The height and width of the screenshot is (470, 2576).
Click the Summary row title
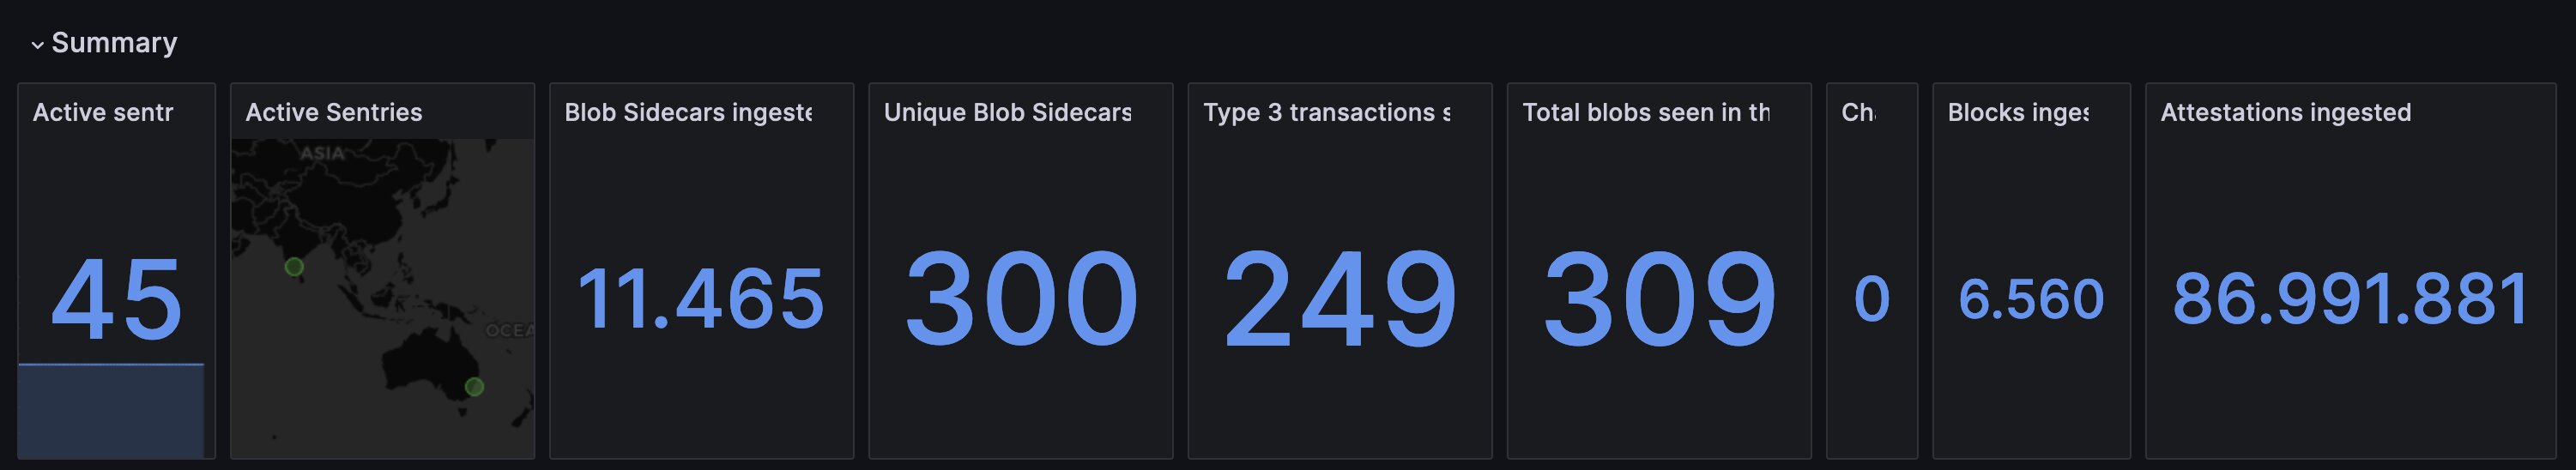click(x=114, y=43)
